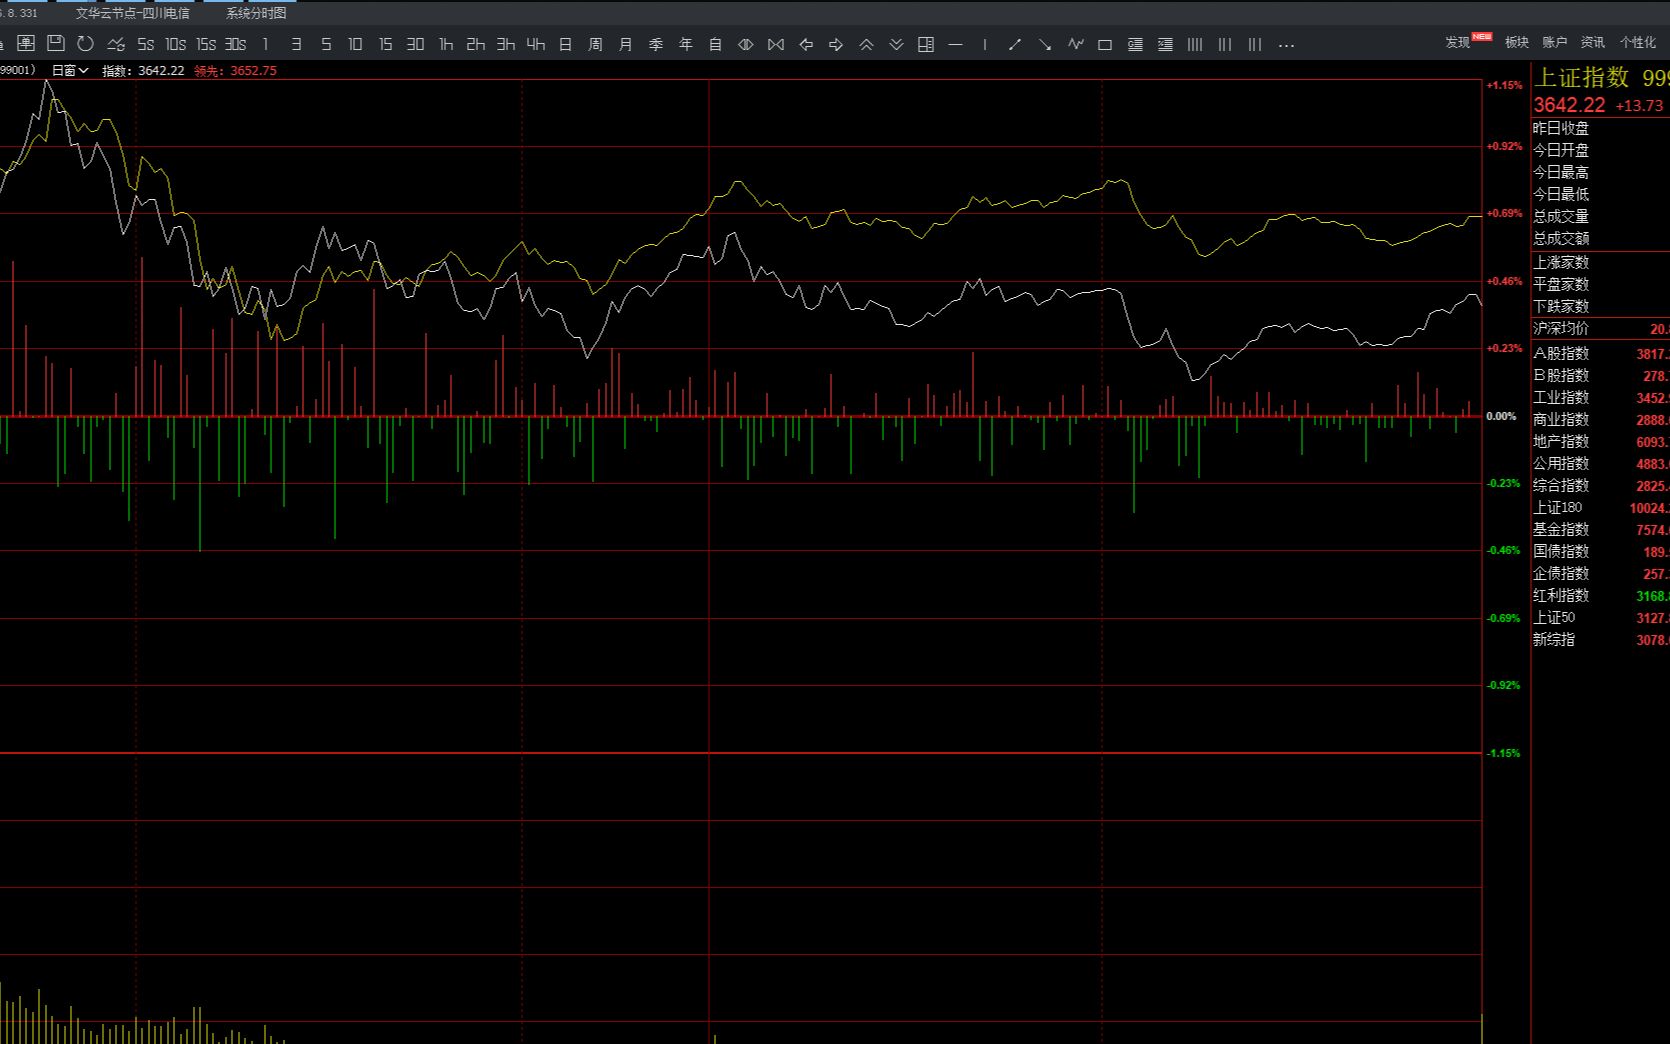Select the rising trend line tool
Viewport: 1670px width, 1044px height.
pyautogui.click(x=1015, y=44)
